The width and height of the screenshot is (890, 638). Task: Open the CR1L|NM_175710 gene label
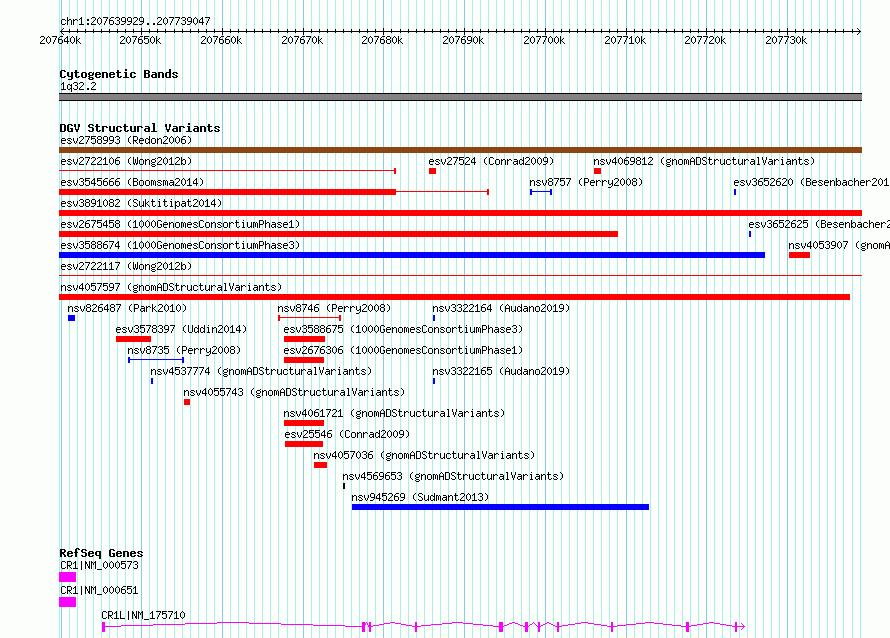pos(143,615)
